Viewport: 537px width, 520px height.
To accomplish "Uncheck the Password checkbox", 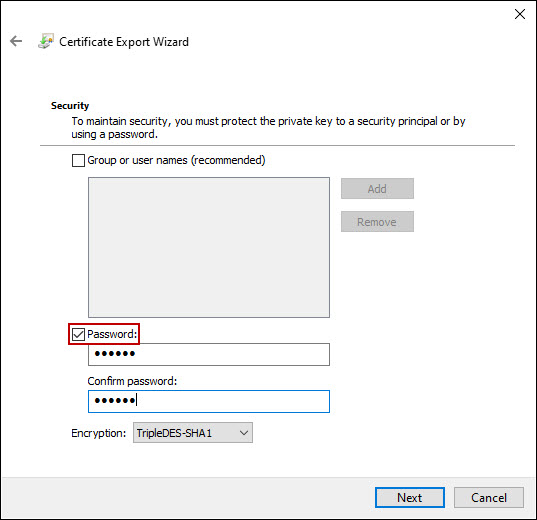I will 78,334.
